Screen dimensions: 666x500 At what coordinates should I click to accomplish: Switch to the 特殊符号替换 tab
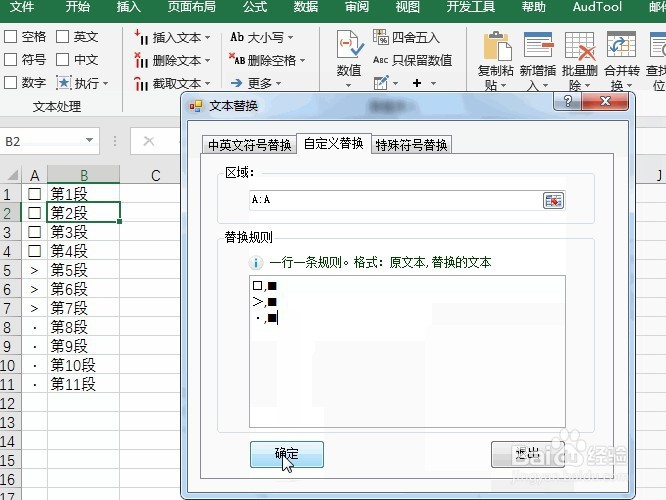[411, 145]
